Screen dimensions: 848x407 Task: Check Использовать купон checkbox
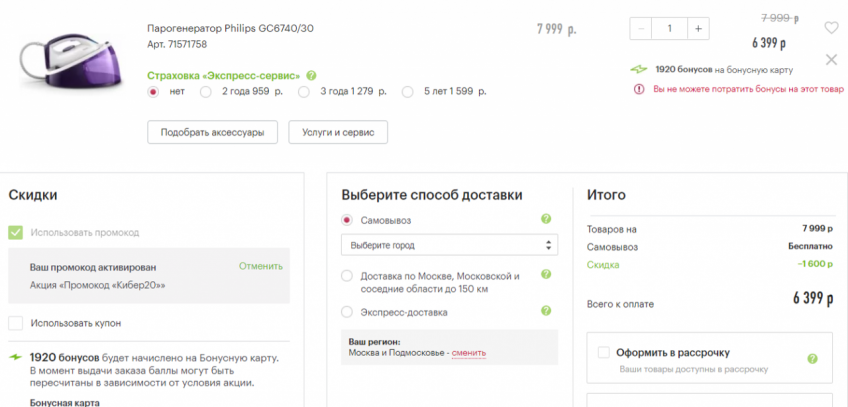[16, 323]
